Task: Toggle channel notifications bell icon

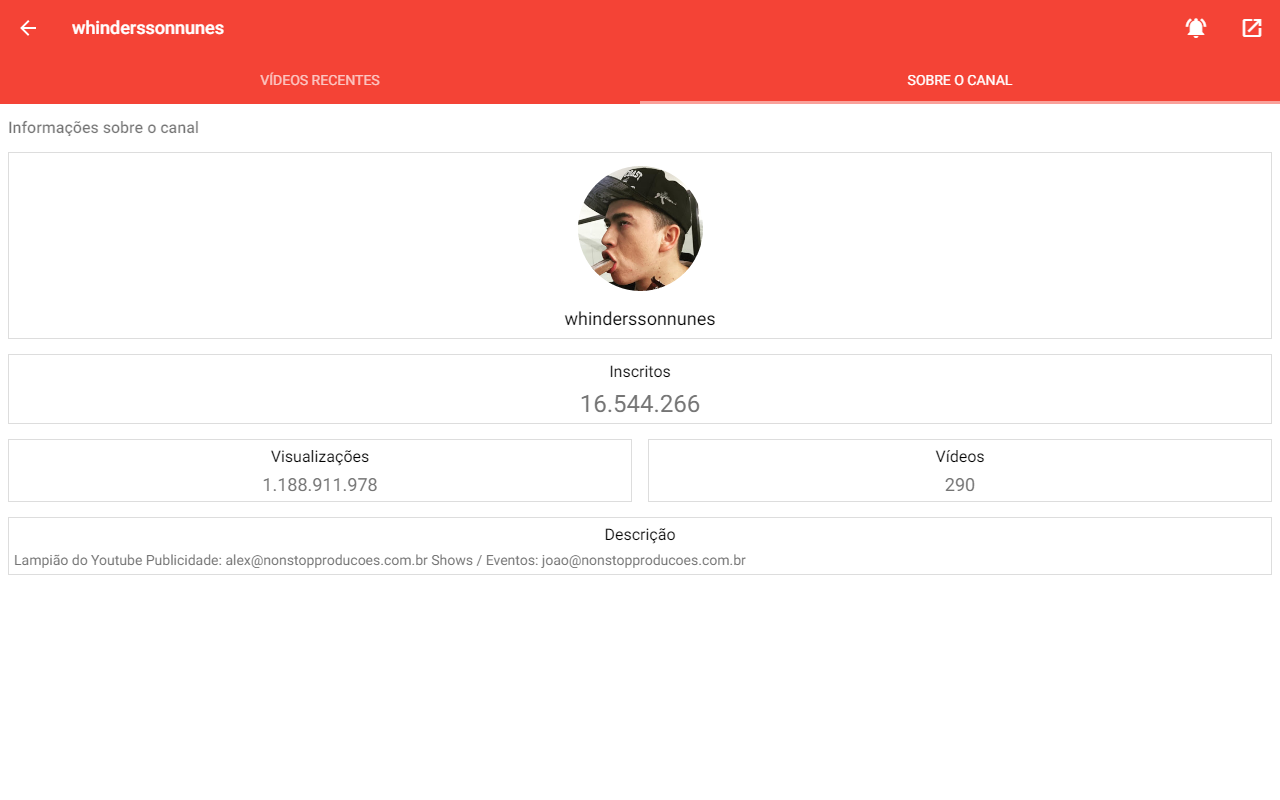Action: pyautogui.click(x=1196, y=28)
